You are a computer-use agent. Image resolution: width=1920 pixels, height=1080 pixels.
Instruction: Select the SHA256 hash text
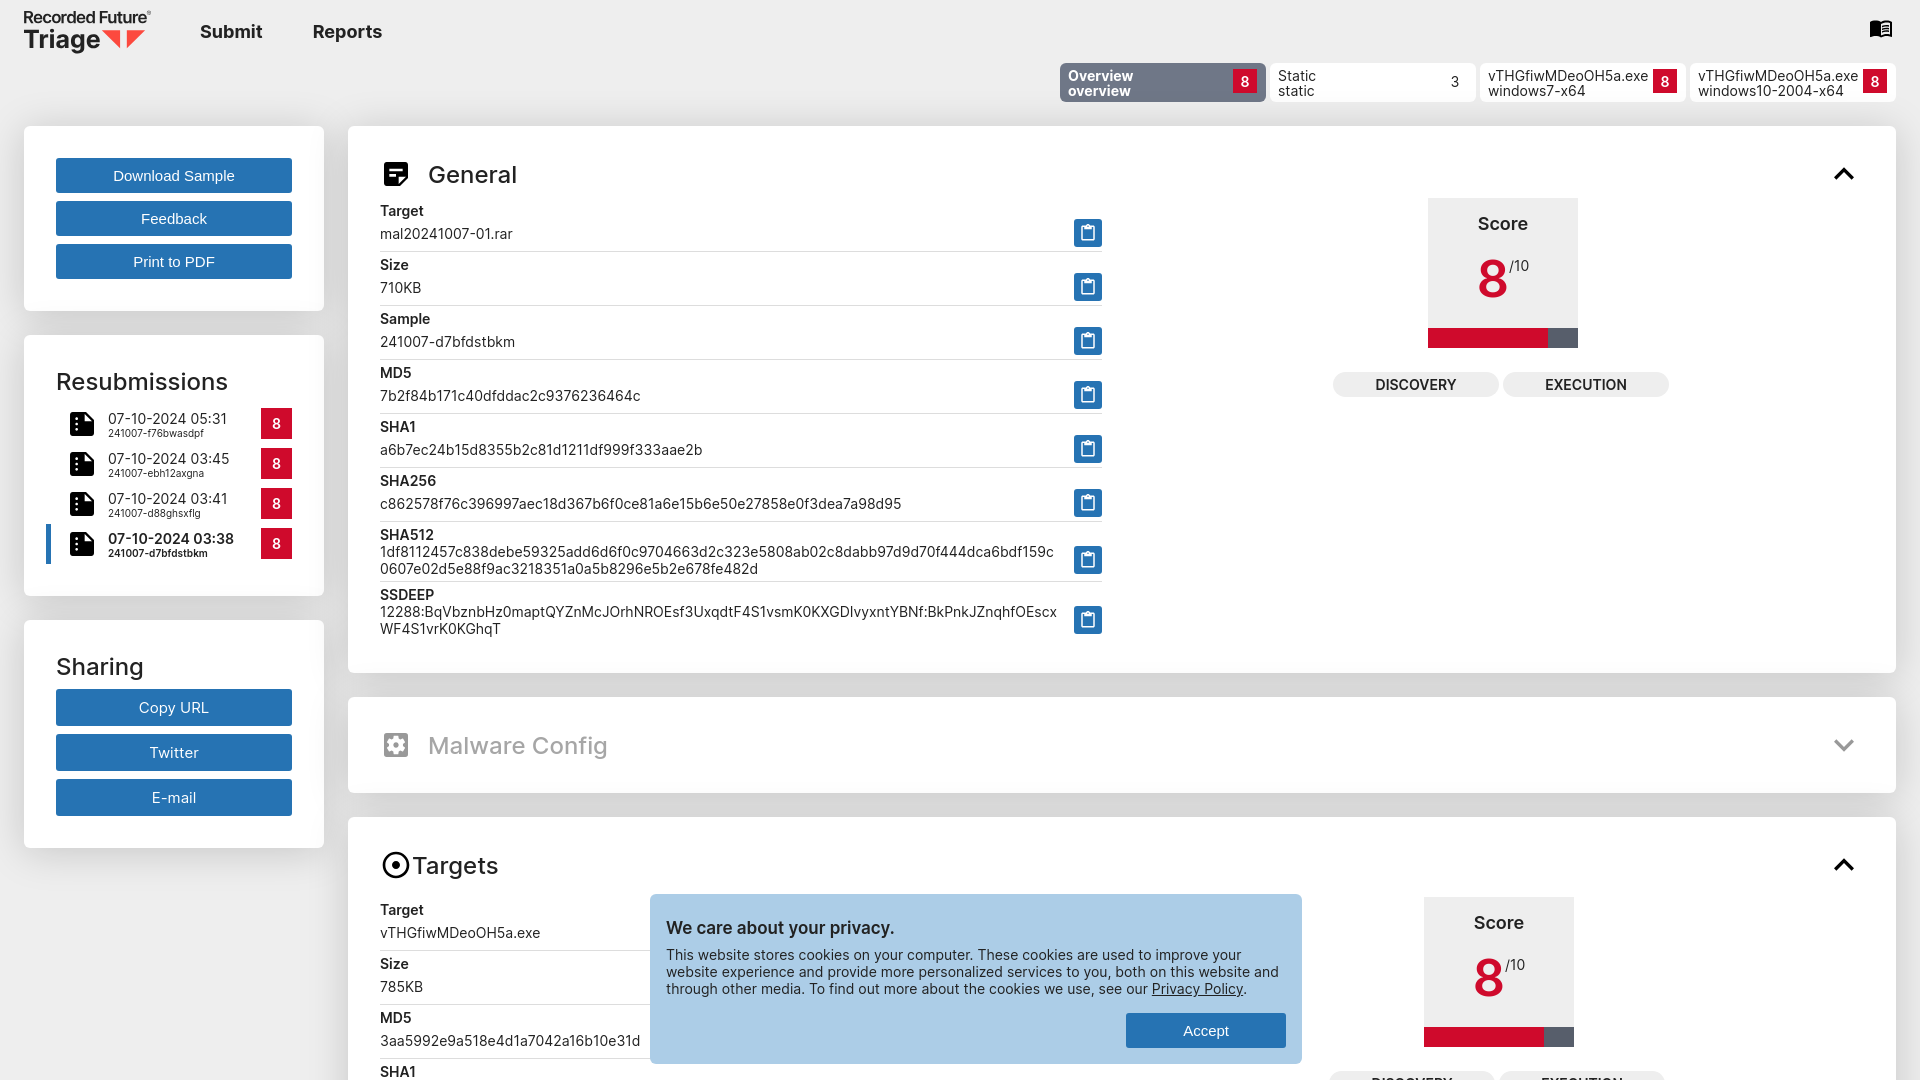click(x=640, y=504)
